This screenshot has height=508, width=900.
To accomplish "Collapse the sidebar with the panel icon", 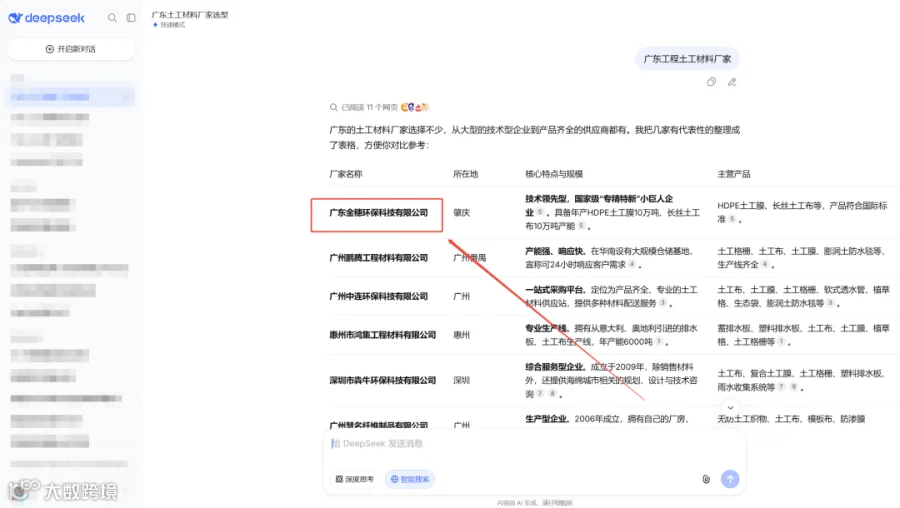I will [131, 18].
